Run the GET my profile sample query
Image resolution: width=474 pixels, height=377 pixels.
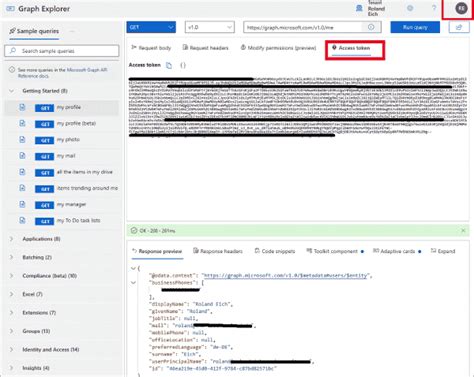pos(61,107)
